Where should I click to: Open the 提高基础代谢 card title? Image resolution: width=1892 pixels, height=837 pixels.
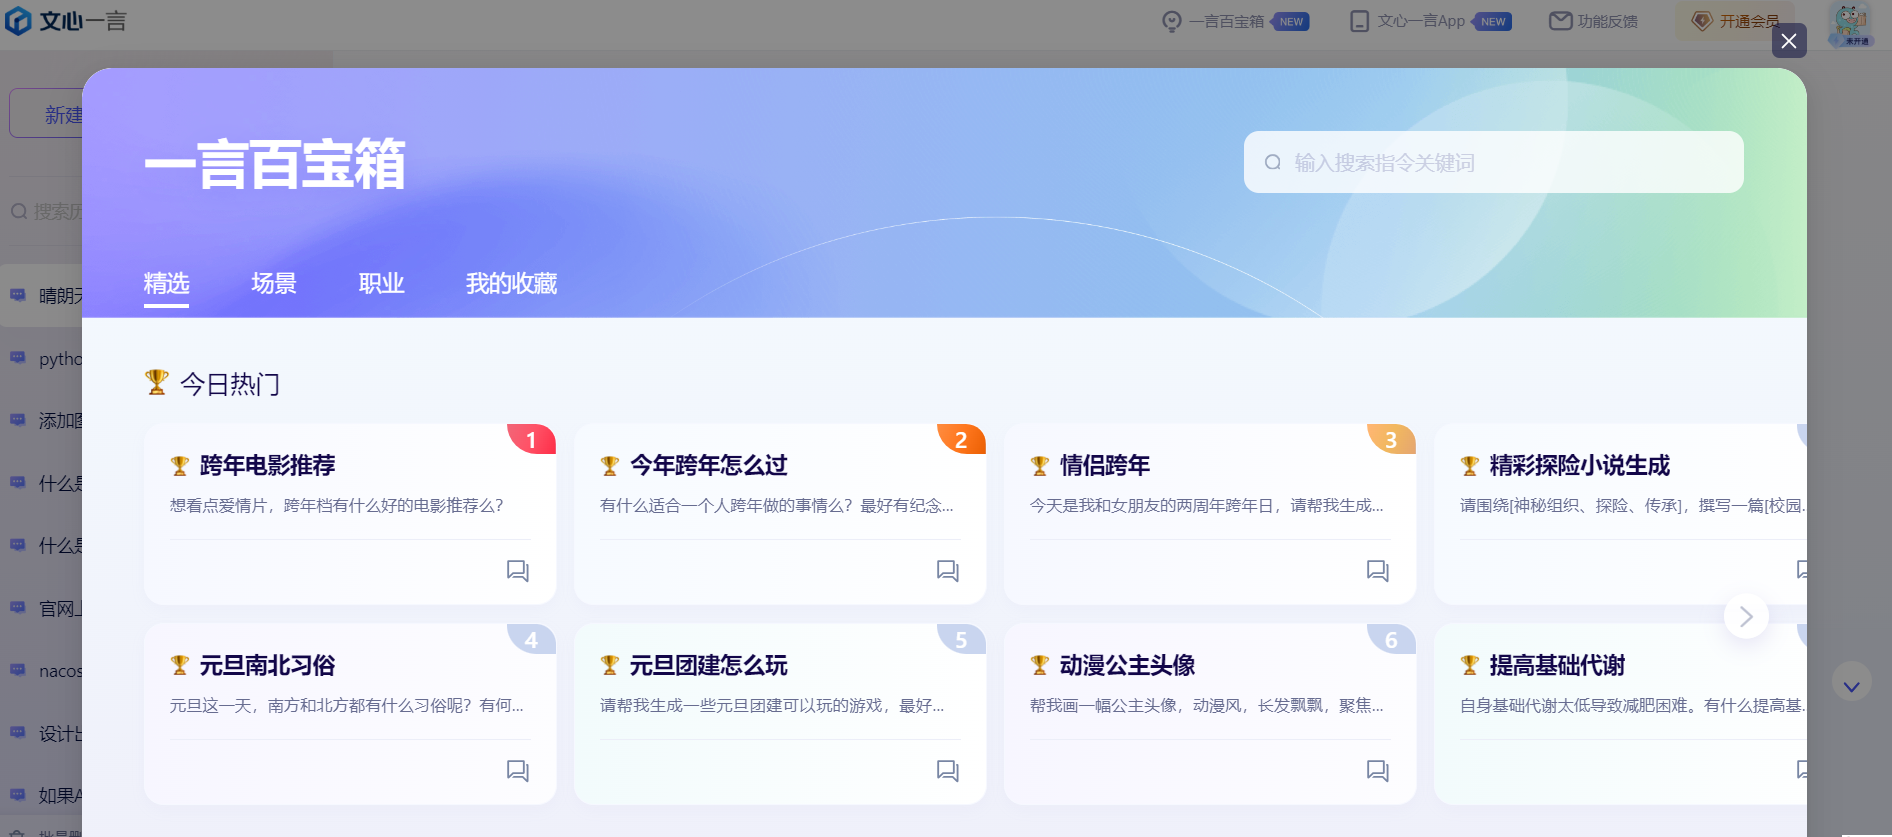[1557, 665]
